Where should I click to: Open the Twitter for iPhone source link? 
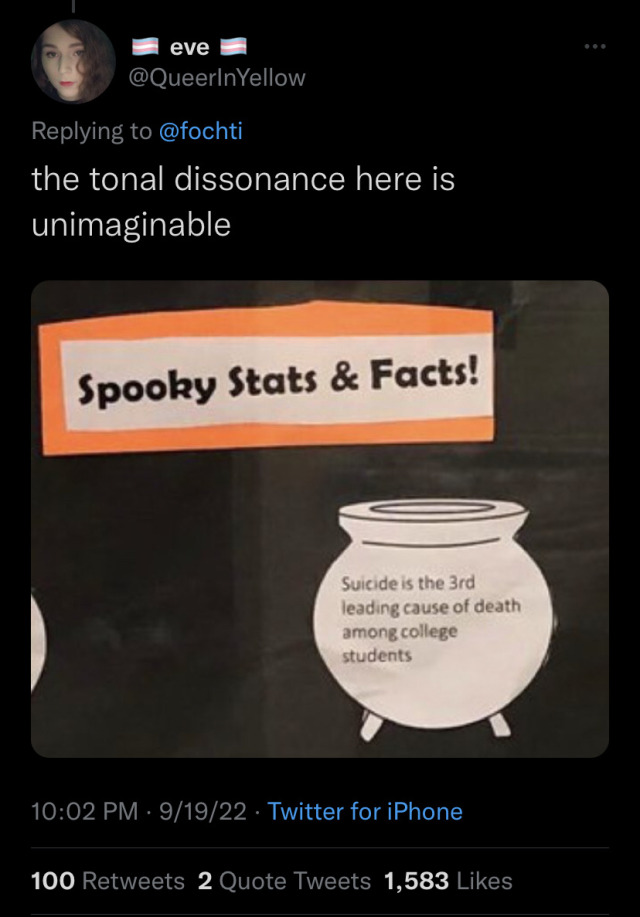pyautogui.click(x=365, y=811)
